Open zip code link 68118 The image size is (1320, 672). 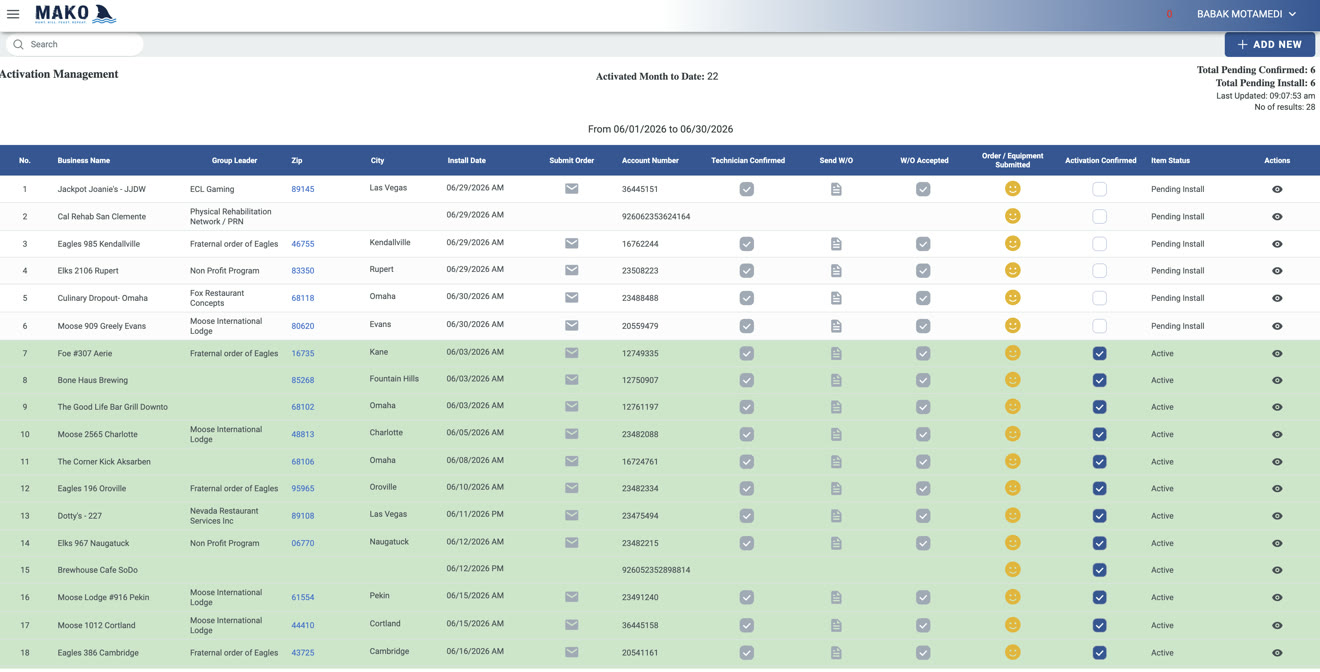tap(303, 298)
